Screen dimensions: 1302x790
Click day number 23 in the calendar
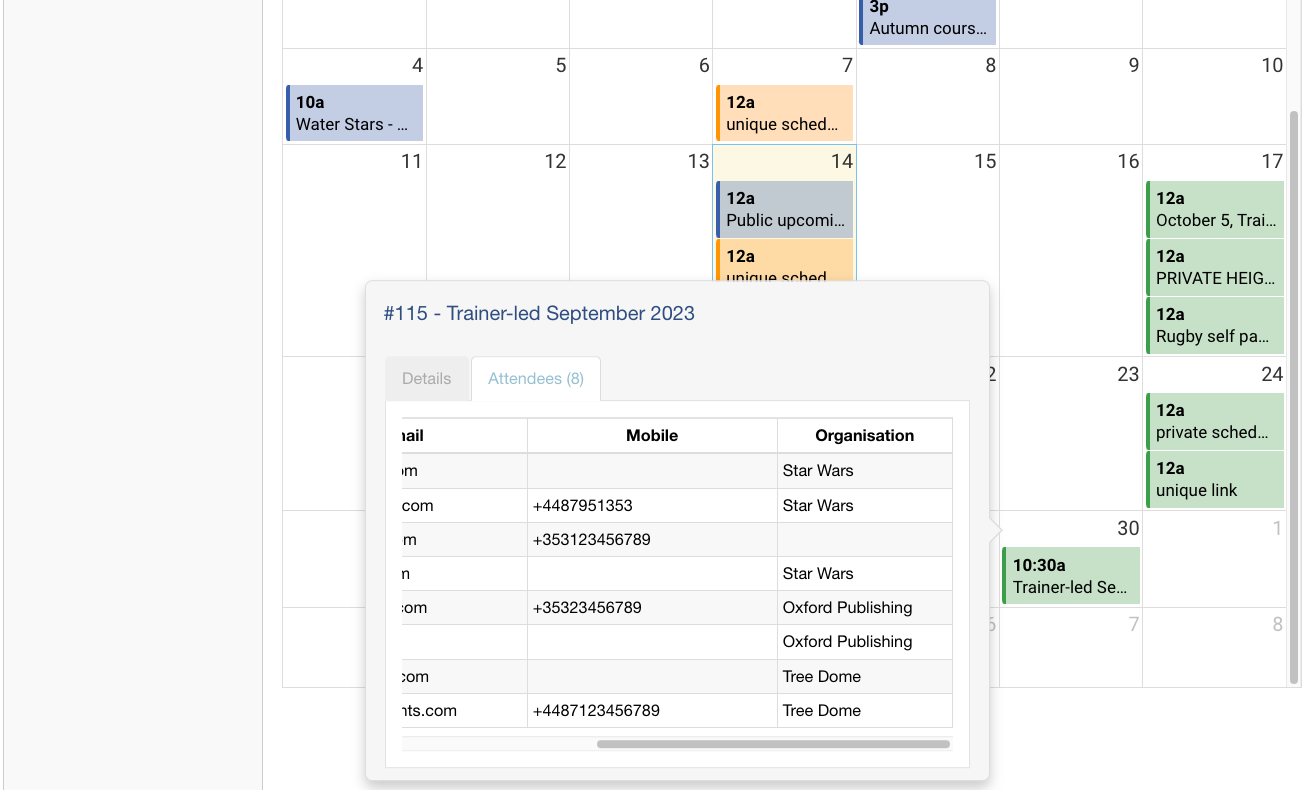pos(1128,375)
